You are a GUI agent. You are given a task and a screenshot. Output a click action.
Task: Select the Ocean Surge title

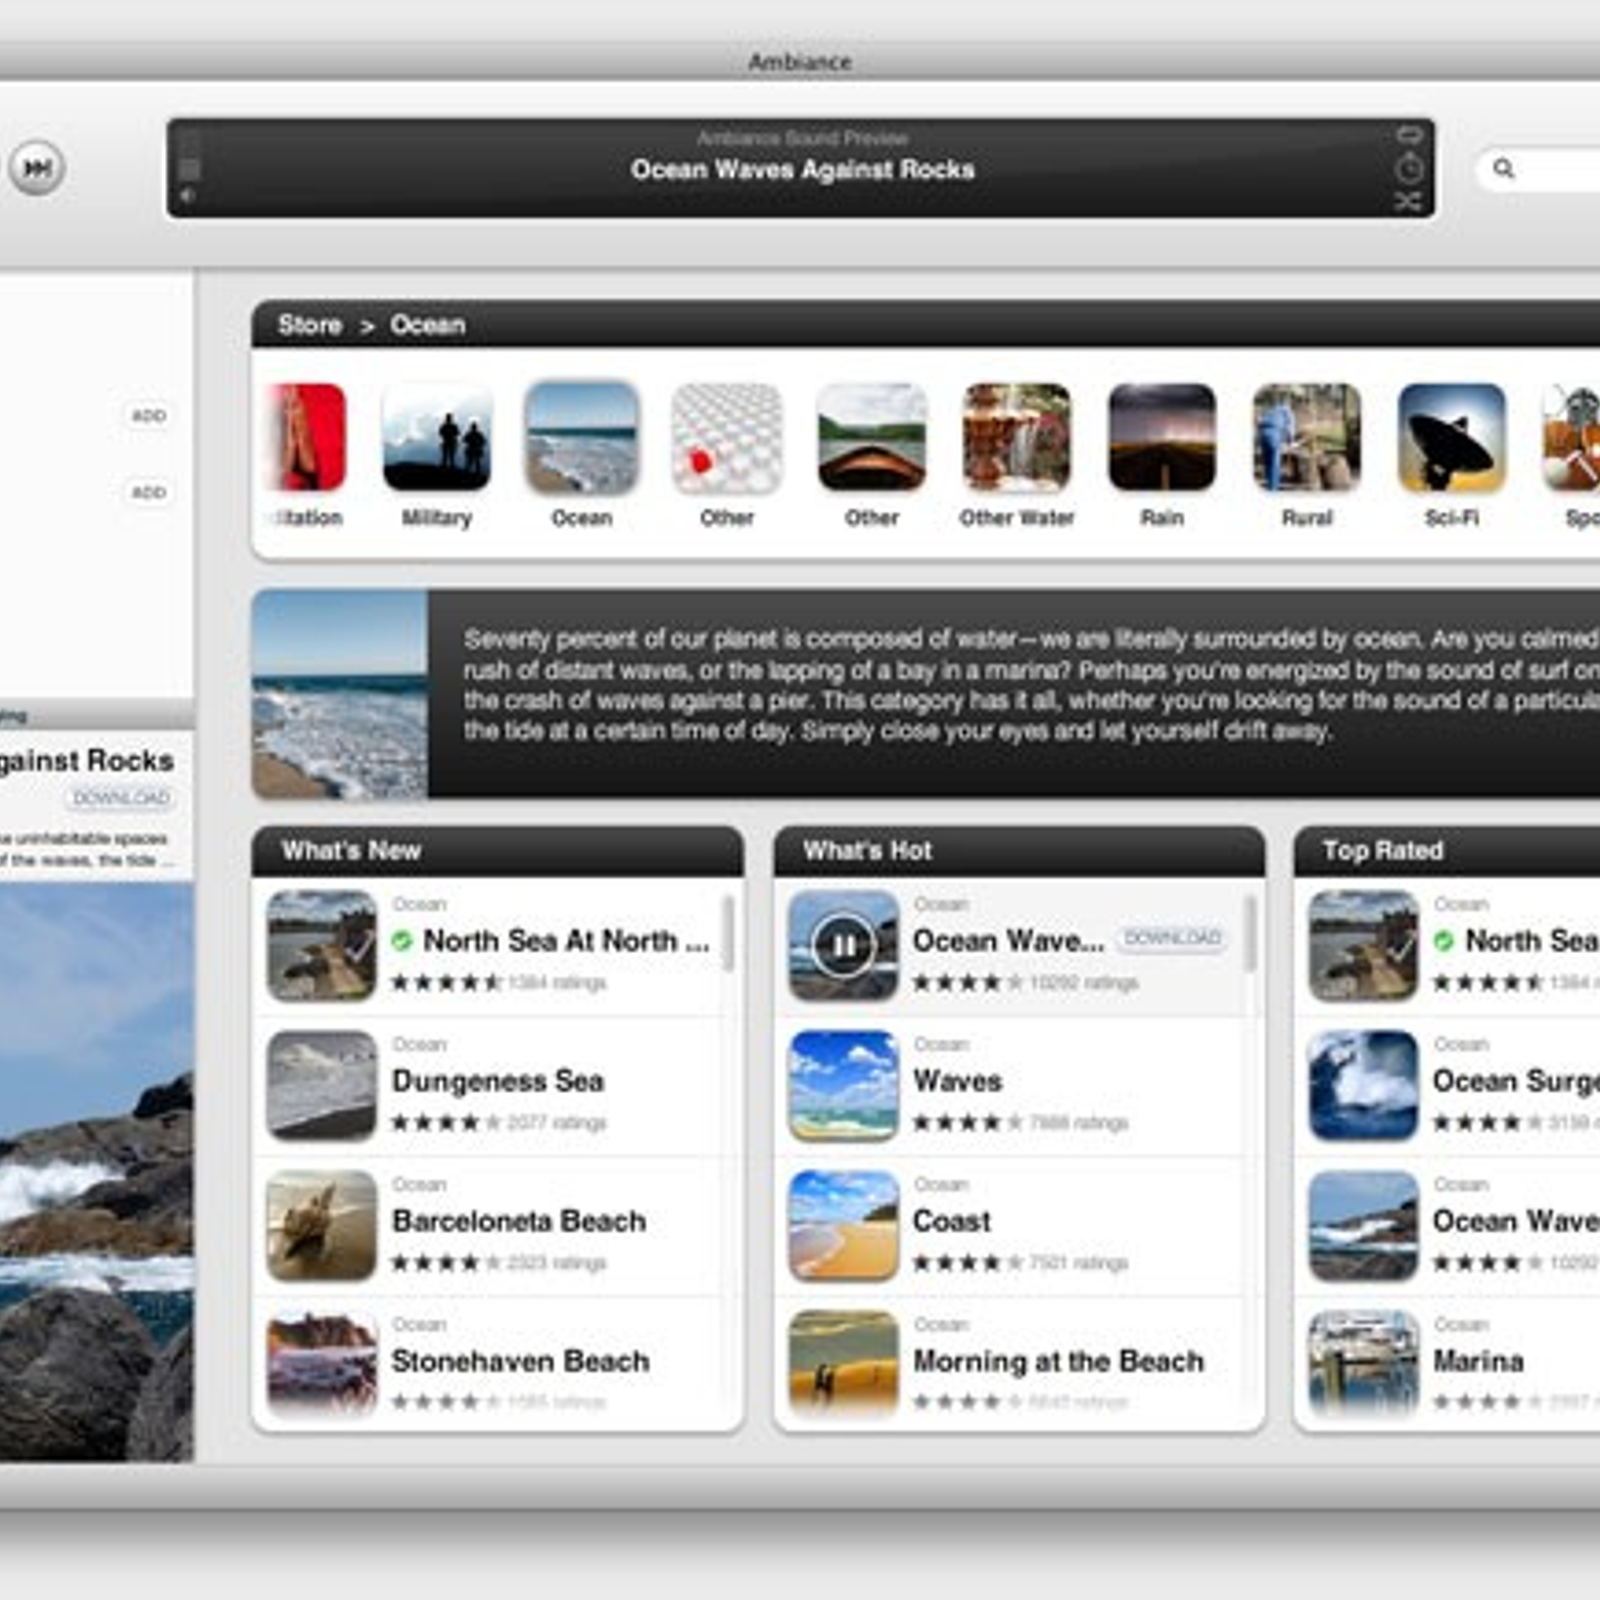coord(1516,1081)
